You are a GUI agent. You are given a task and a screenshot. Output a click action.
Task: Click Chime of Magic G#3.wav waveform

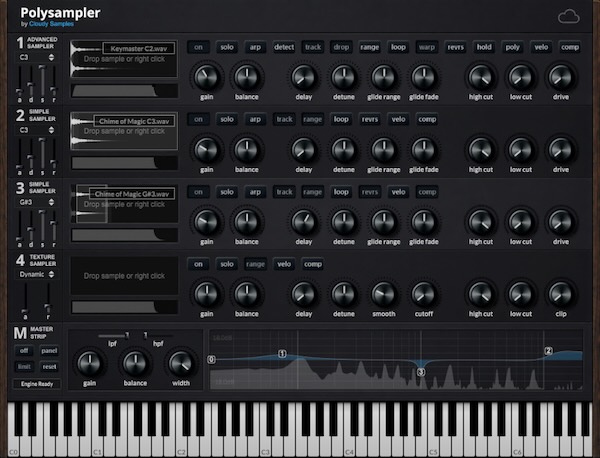tap(124, 204)
